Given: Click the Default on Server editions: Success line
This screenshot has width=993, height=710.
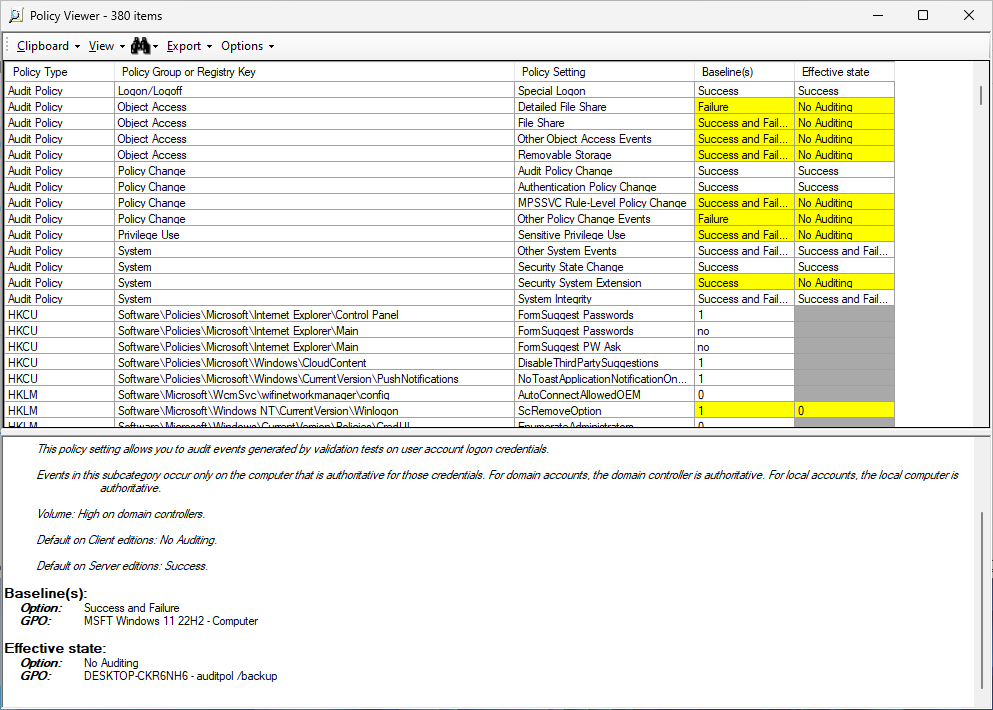Looking at the screenshot, I should (x=122, y=566).
